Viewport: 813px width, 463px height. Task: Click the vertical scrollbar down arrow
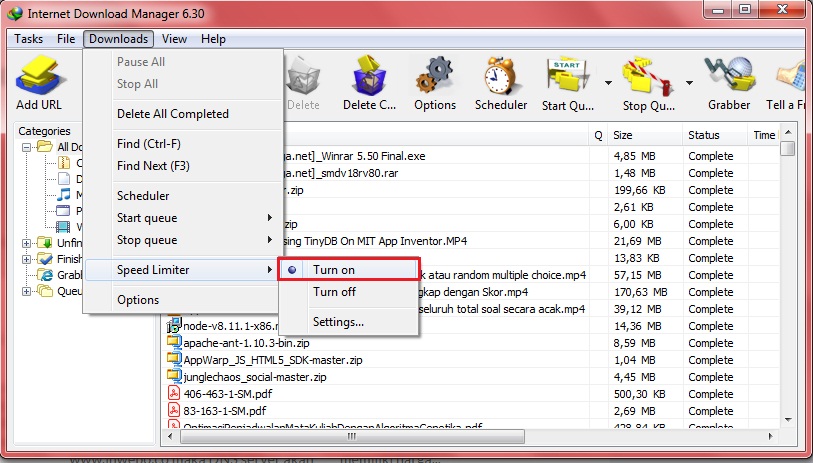pyautogui.click(x=788, y=419)
